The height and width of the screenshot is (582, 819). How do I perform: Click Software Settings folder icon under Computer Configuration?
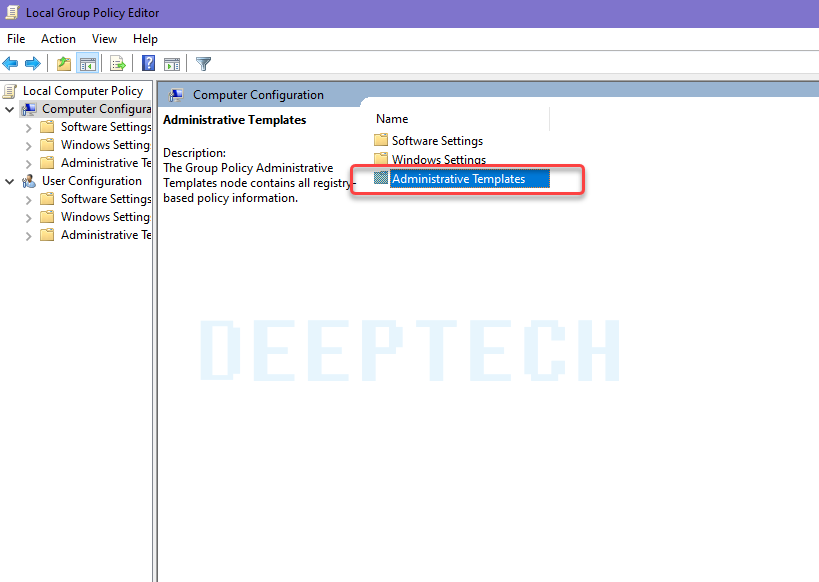[x=47, y=127]
